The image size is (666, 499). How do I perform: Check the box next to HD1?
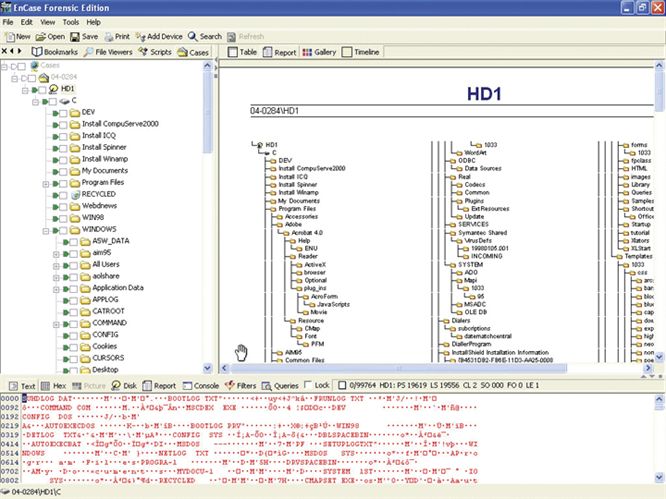(42, 90)
